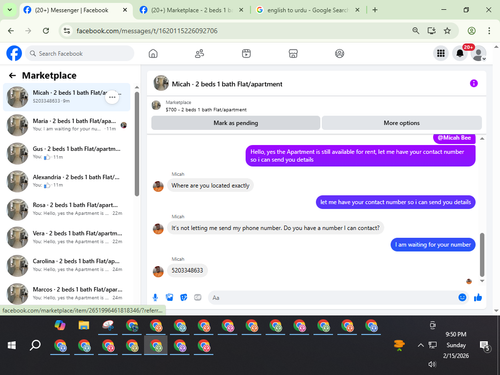500x375 pixels.
Task: Click the @Micah Bee mention
Action: [x=454, y=138]
